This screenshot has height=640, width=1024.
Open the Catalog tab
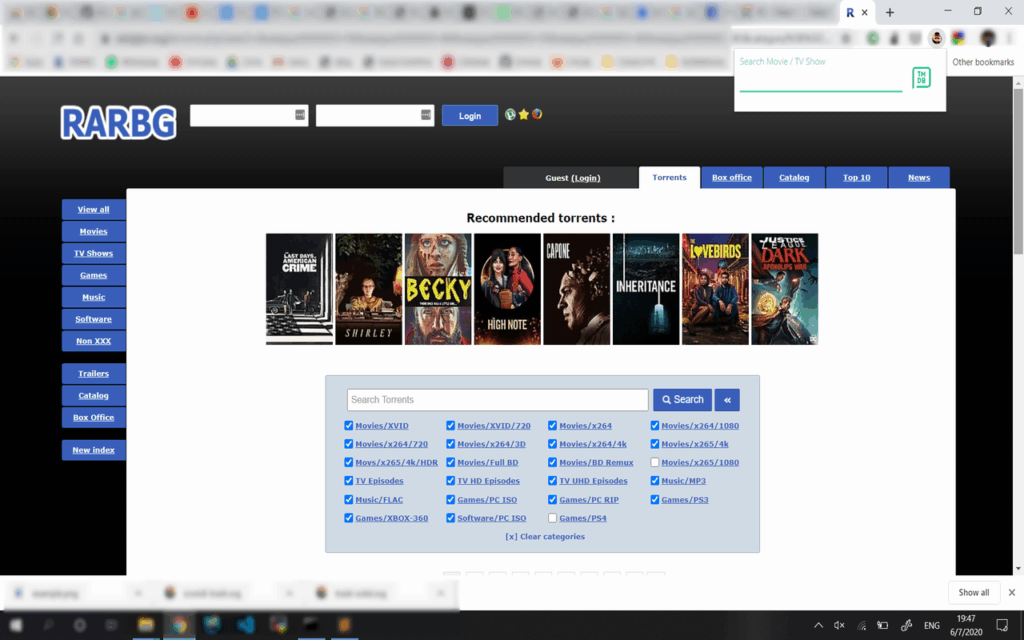(794, 178)
